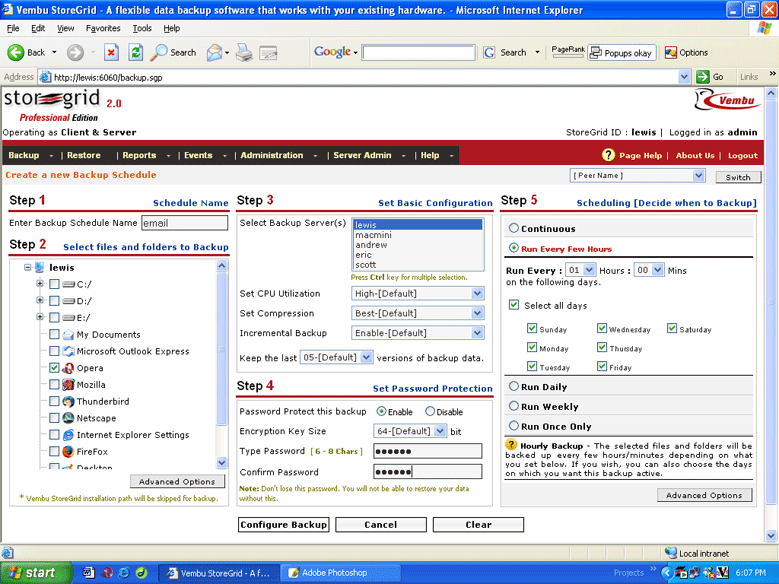Click the Thunderbird icon in file tree
Screen dimensions: 779x584
tap(68, 401)
